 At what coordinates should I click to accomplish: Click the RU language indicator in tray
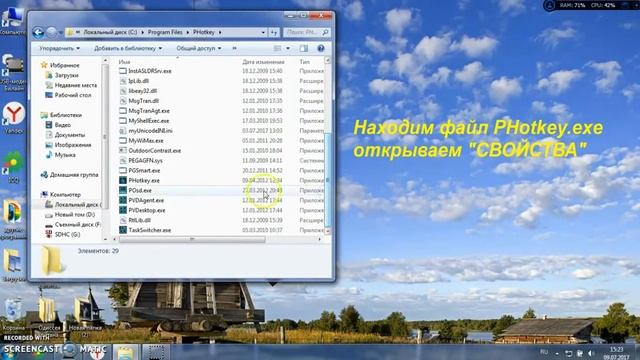click(x=544, y=352)
